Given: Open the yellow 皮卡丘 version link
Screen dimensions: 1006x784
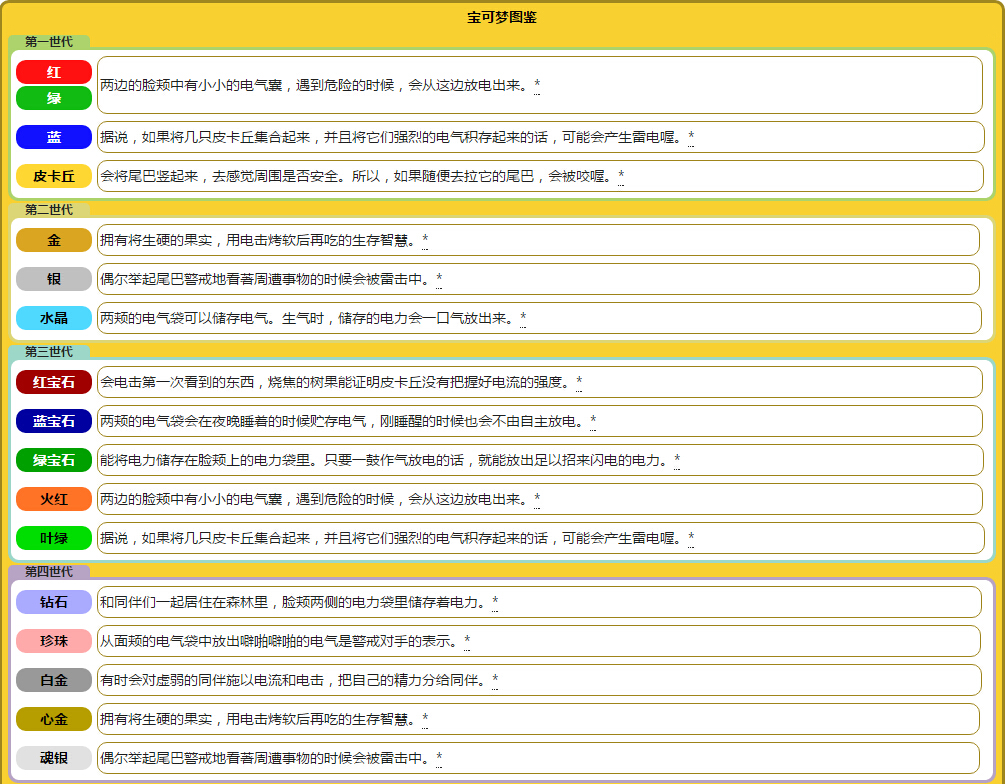Looking at the screenshot, I should point(54,176).
